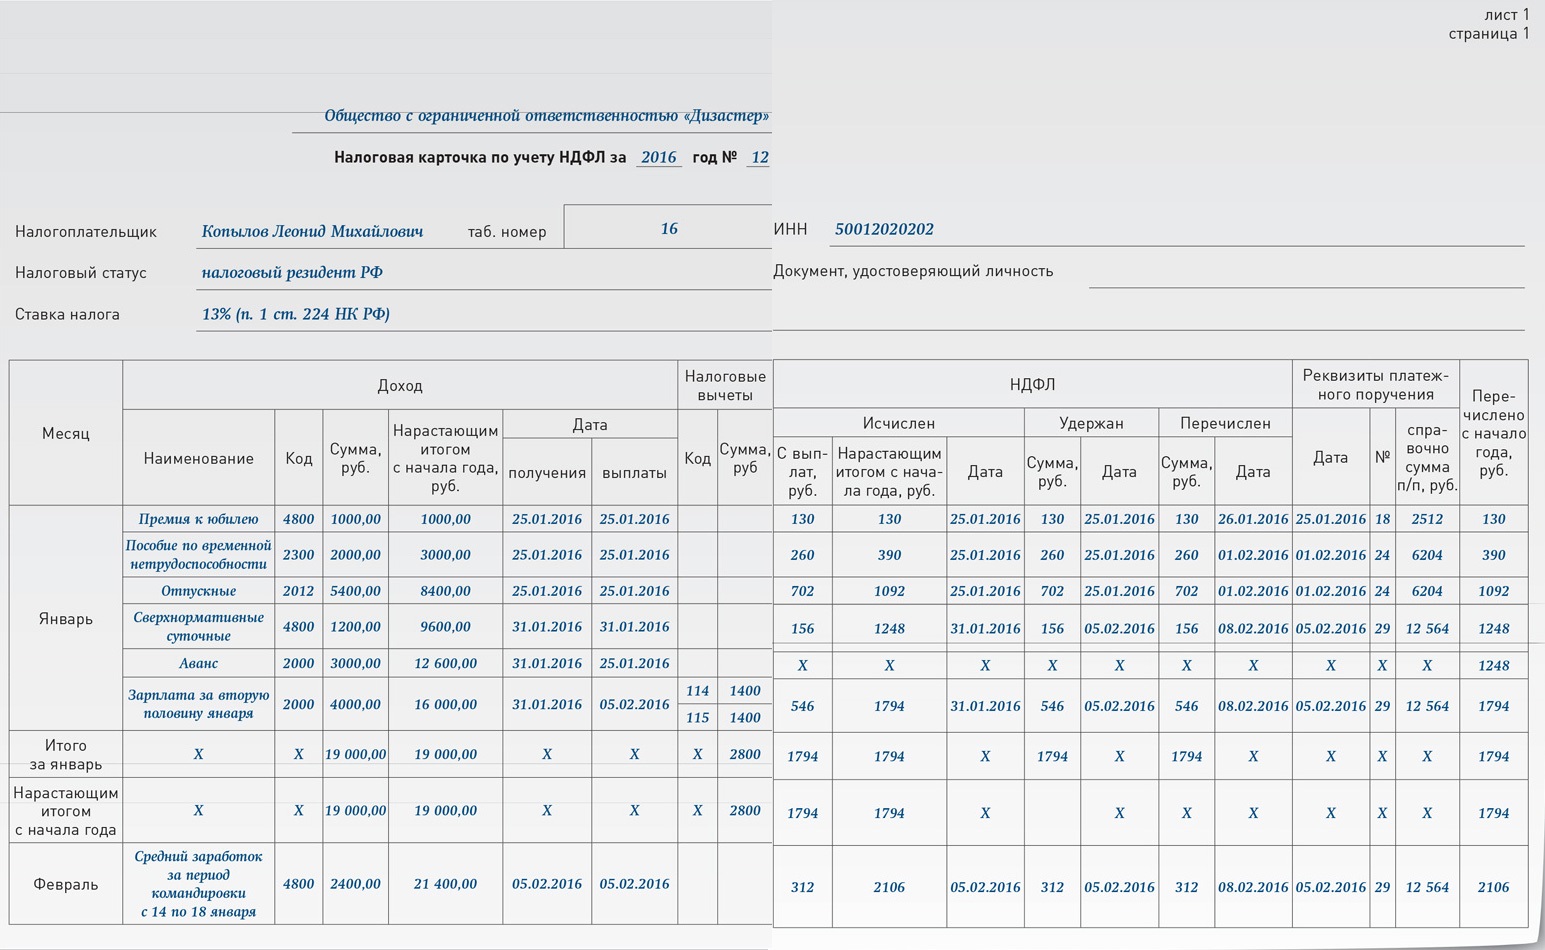Screen dimensions: 1545x950
Task: Click 'Средний заработок за период командировки' cell
Action: [x=198, y=884]
